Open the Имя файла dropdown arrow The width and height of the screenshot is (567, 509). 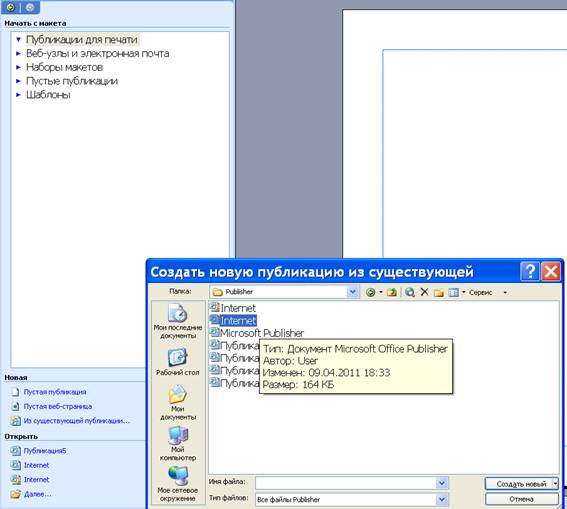coord(442,483)
